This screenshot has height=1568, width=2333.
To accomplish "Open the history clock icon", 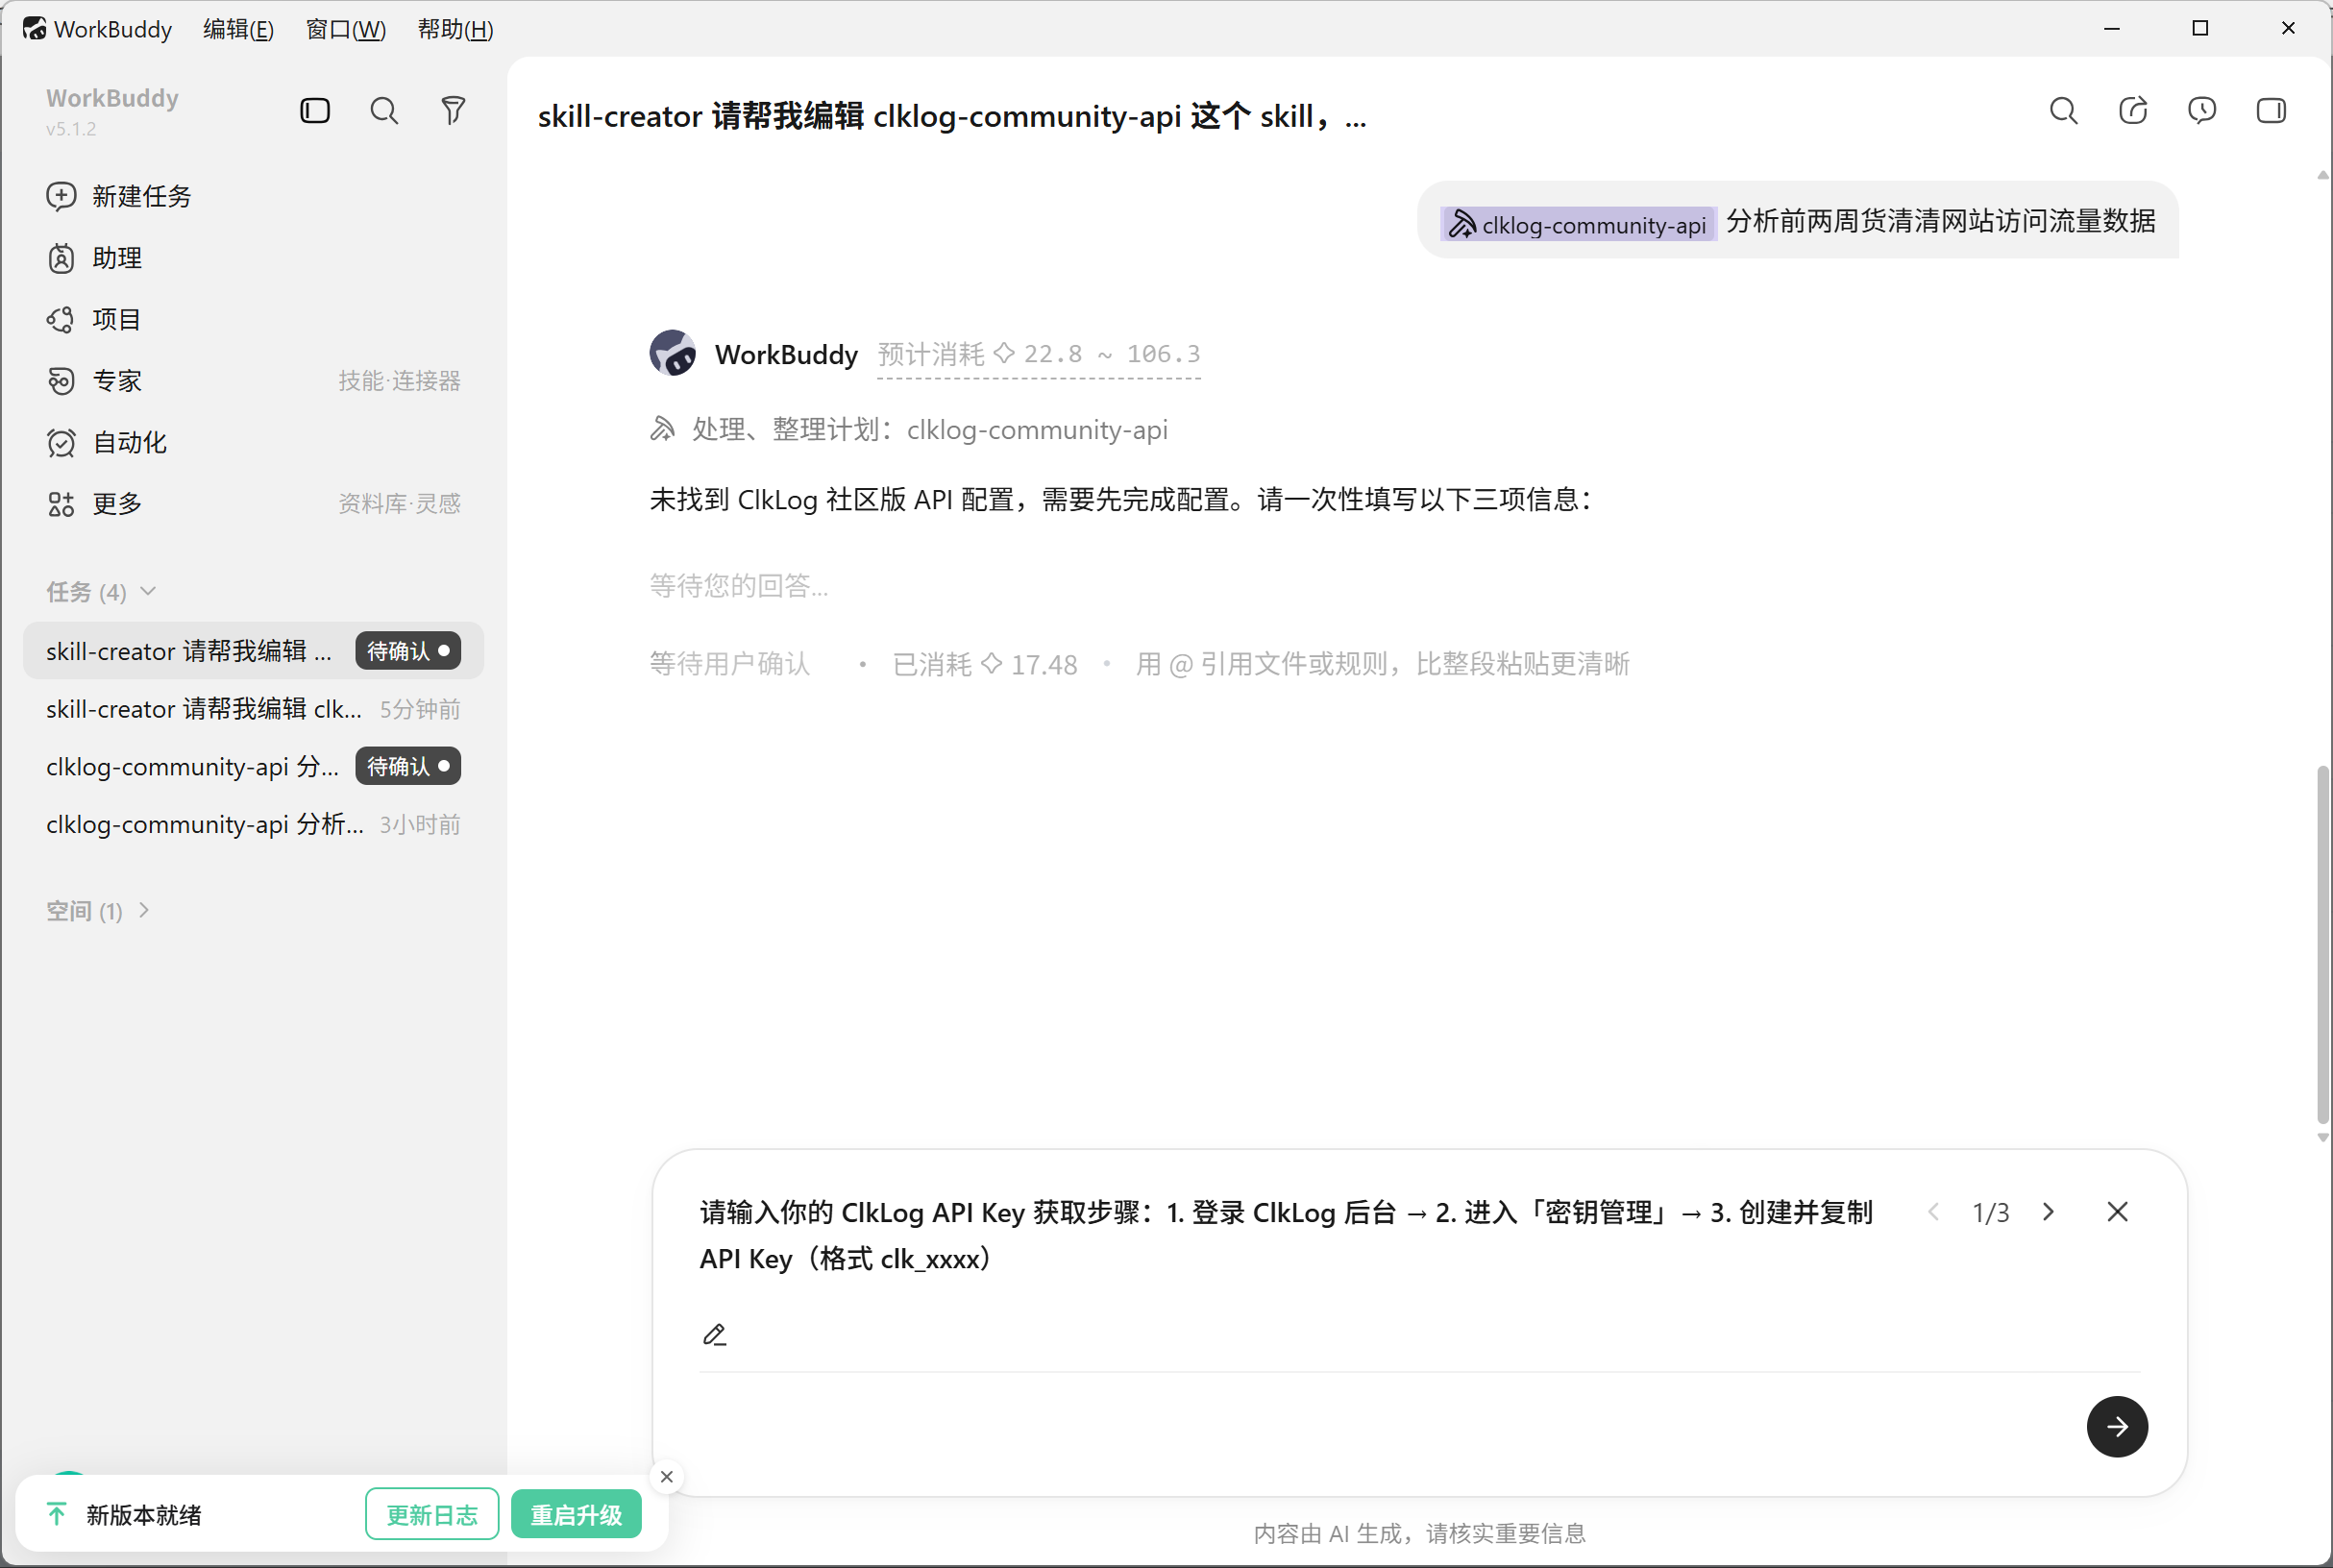I will click(2202, 110).
